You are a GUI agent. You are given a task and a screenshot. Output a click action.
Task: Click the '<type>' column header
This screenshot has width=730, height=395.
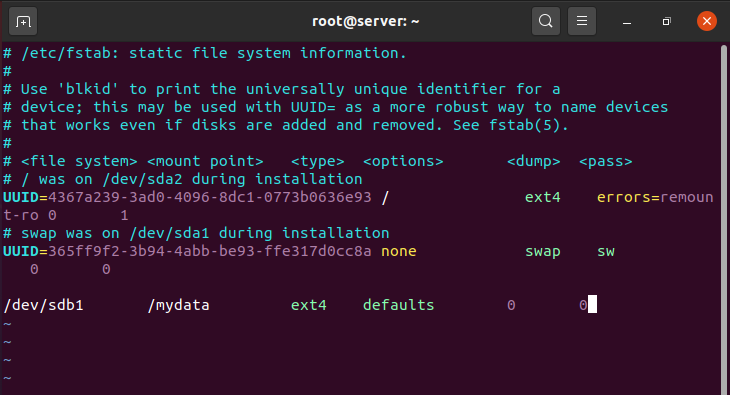[318, 161]
